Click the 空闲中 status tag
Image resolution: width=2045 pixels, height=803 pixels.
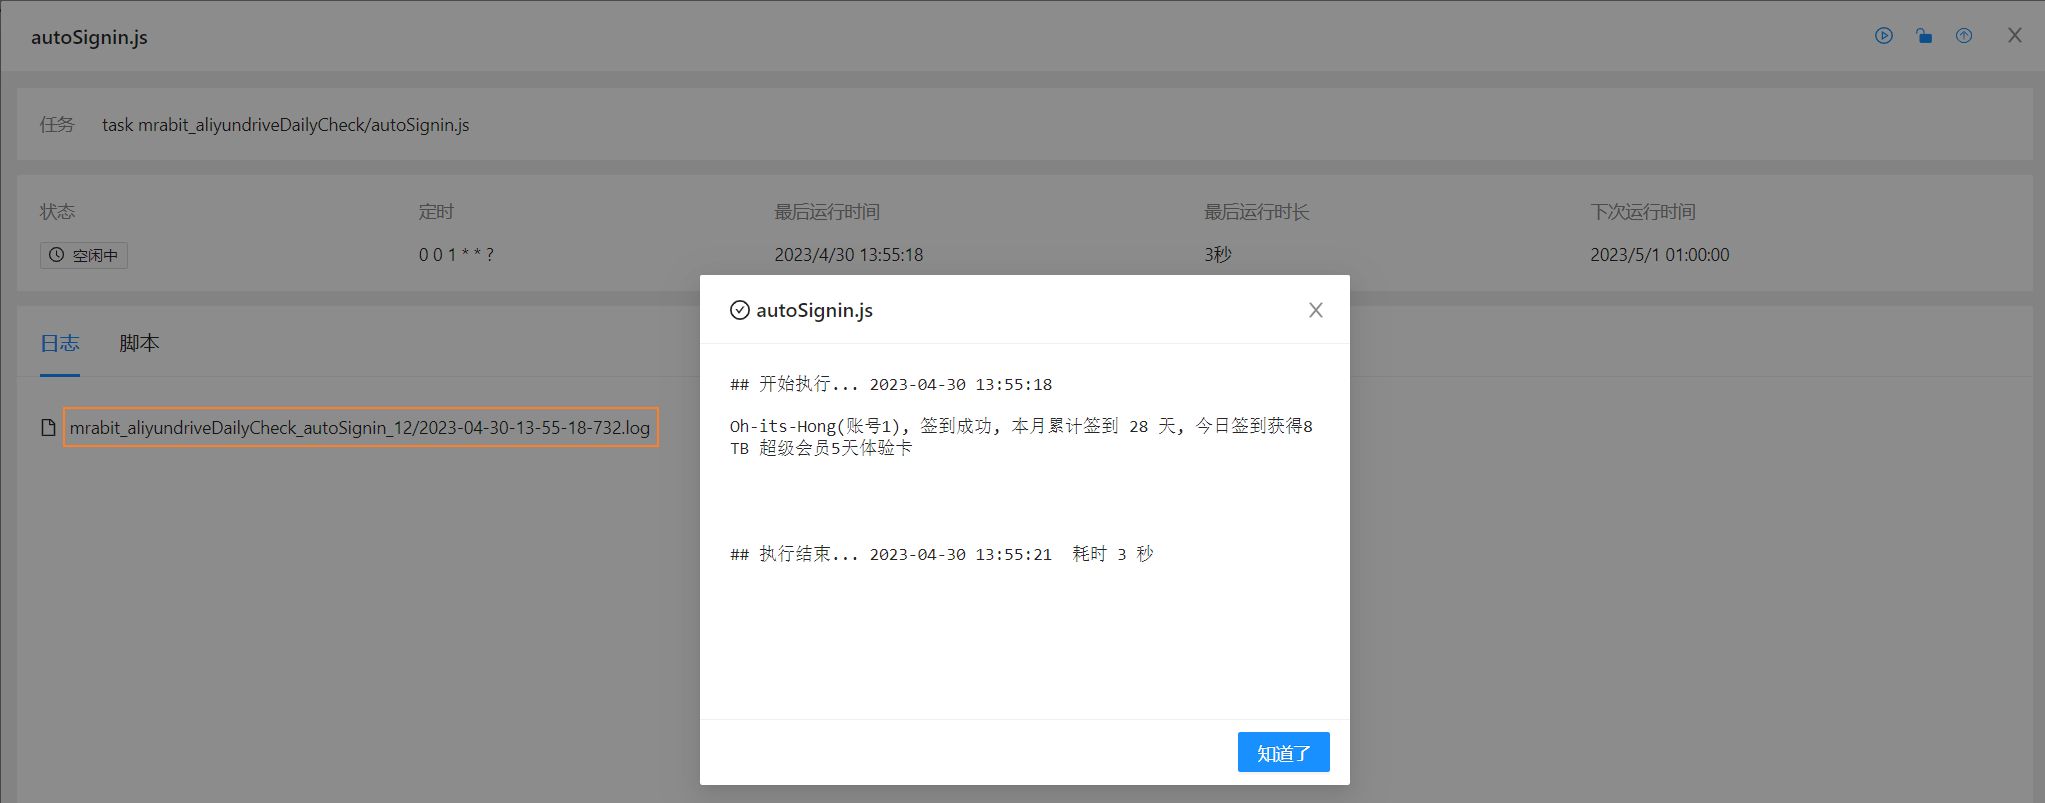pos(84,255)
